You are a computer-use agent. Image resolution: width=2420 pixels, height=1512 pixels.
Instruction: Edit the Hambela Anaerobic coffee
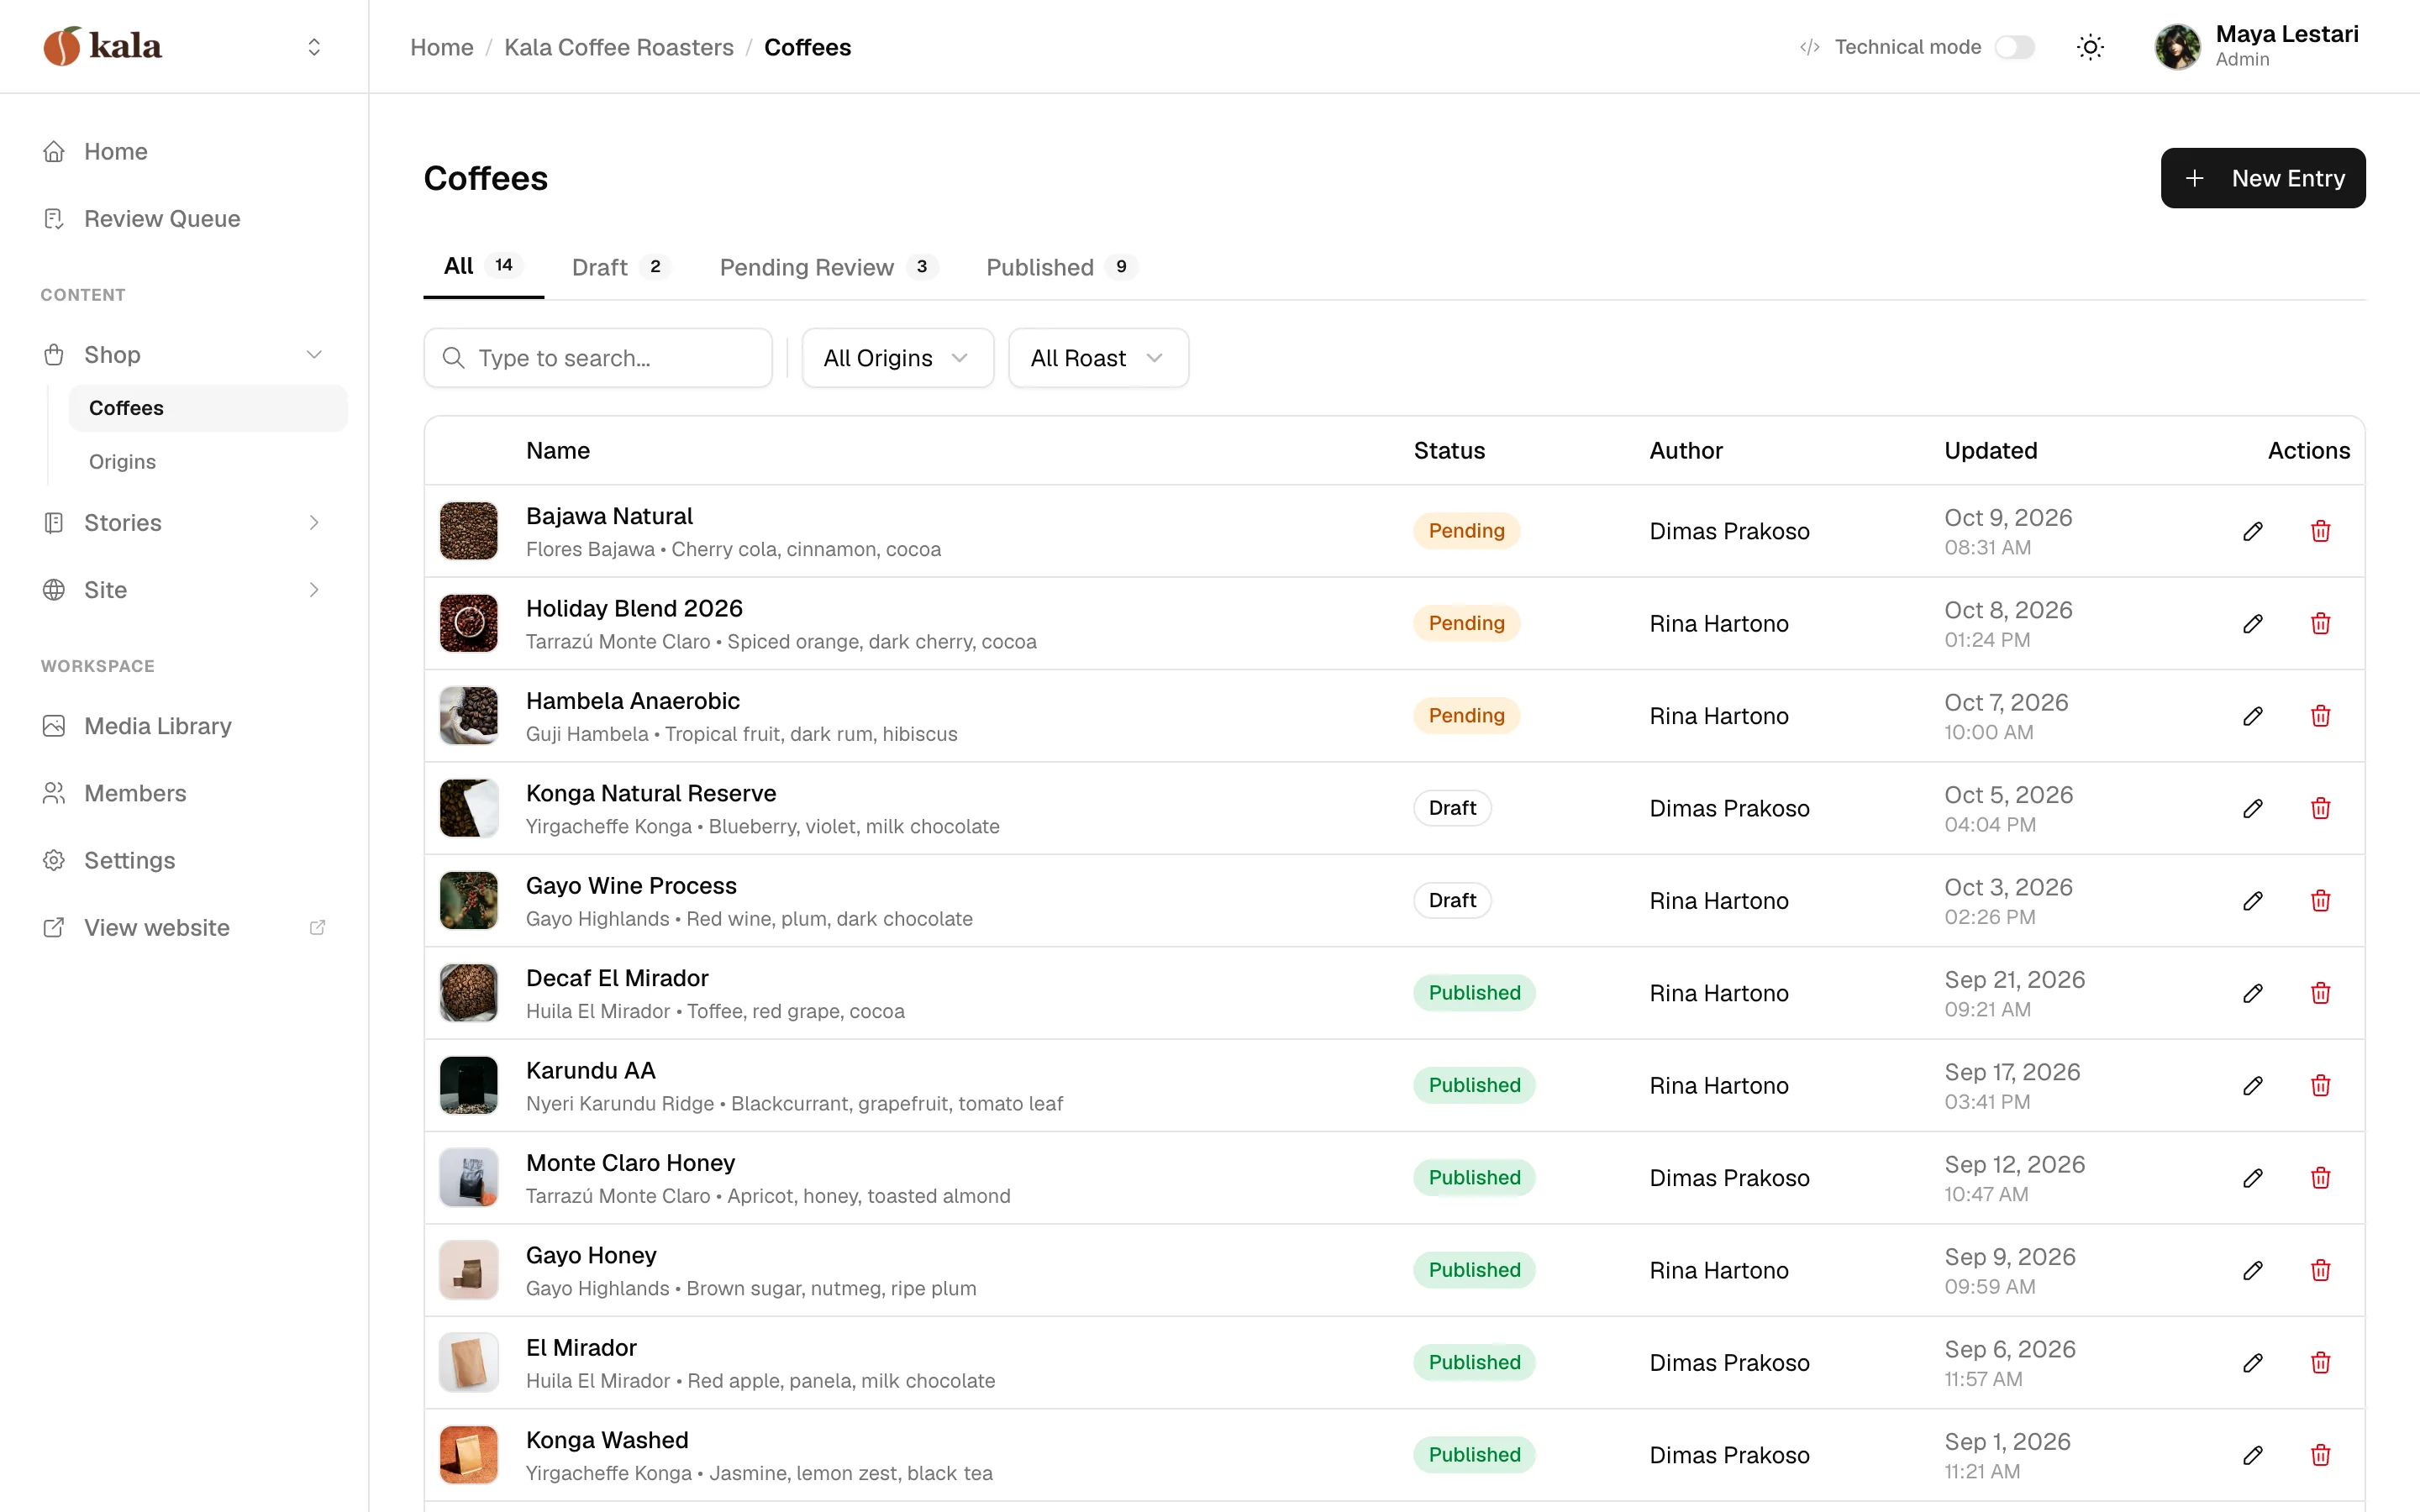2252,716
